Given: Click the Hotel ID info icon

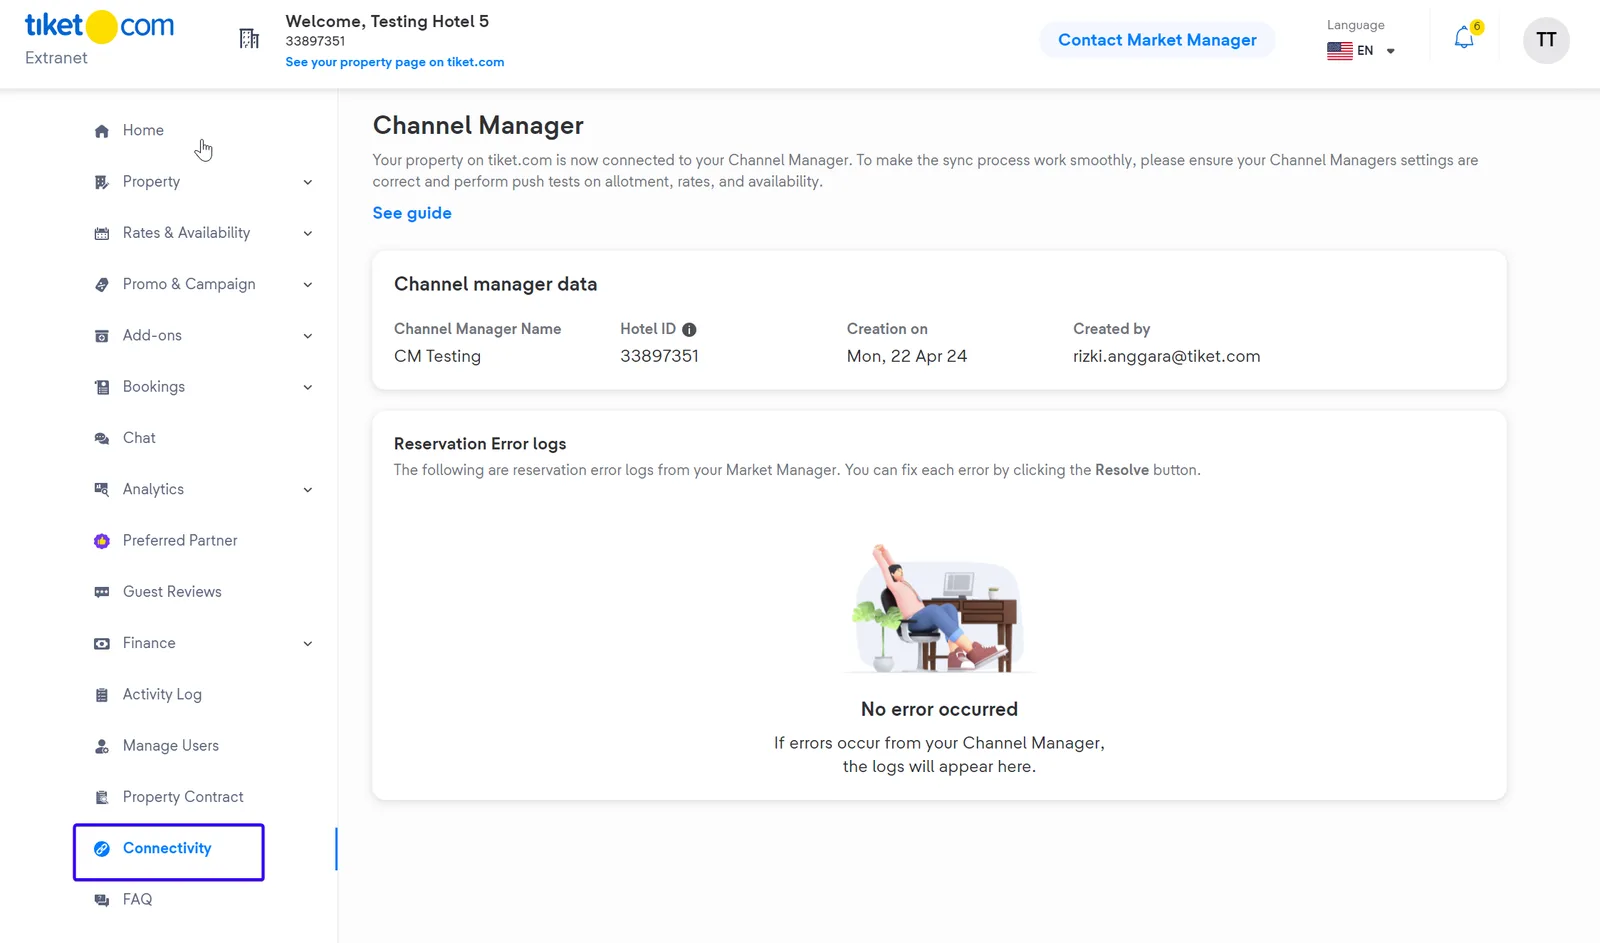Looking at the screenshot, I should click(689, 330).
